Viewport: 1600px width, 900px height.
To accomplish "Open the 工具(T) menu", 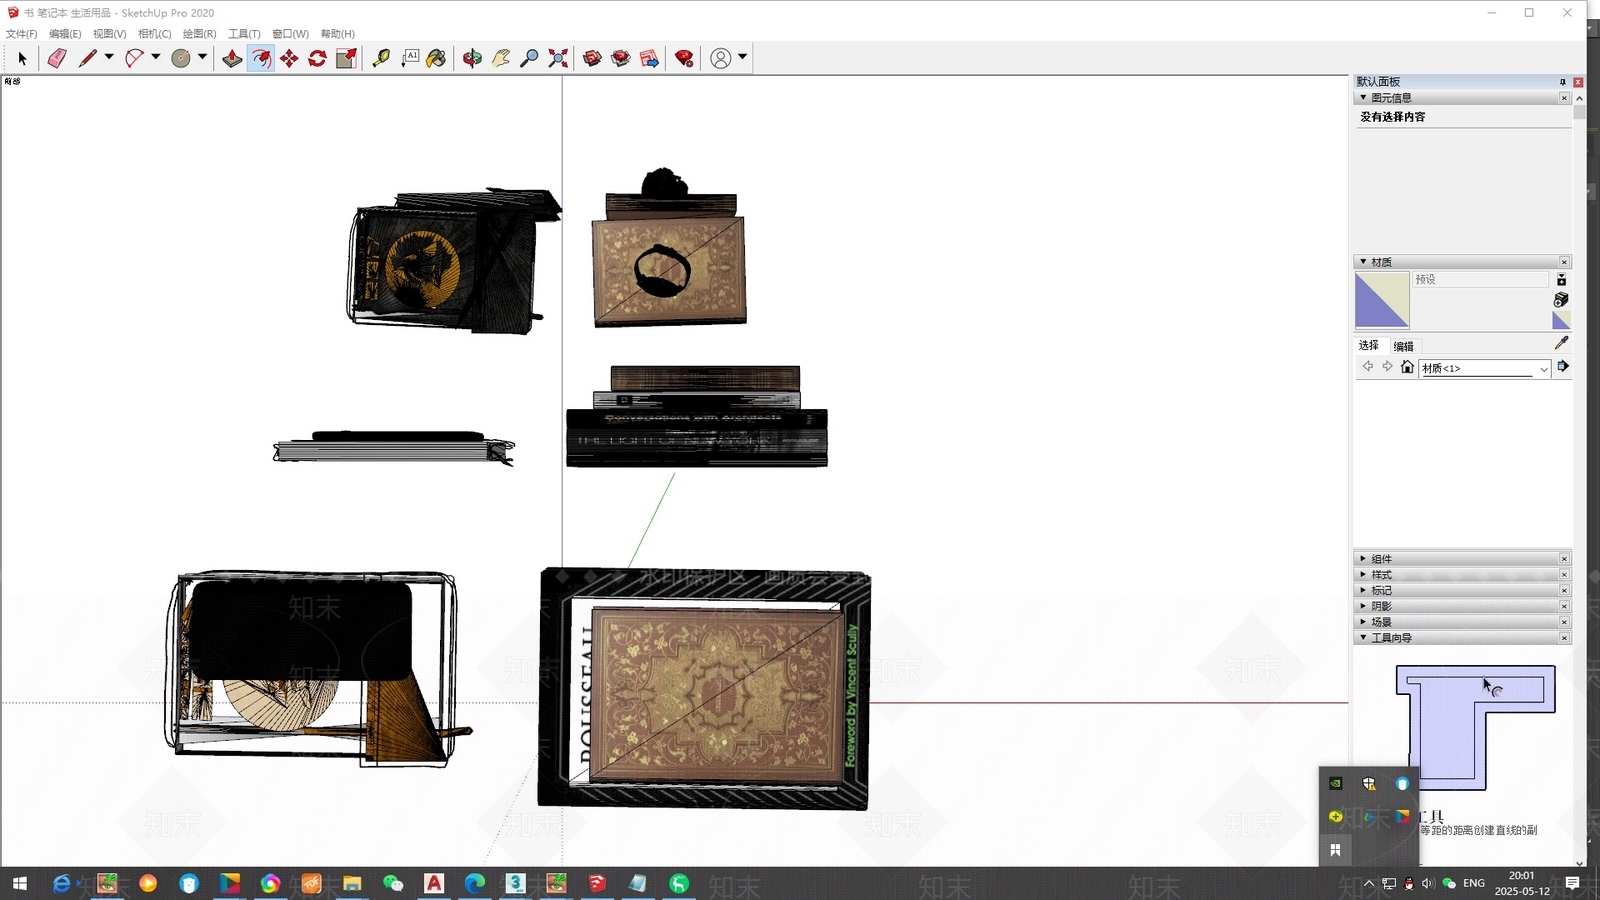I will [244, 34].
